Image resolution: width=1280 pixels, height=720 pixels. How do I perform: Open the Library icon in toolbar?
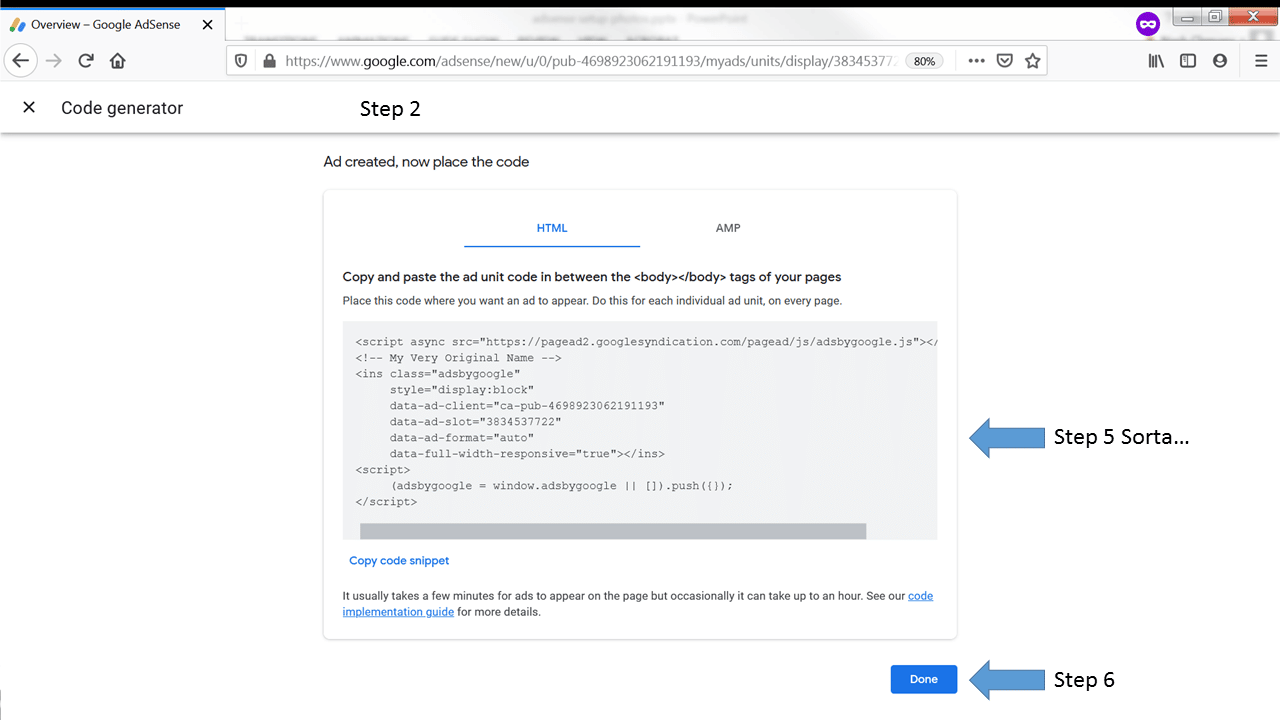[x=1156, y=61]
